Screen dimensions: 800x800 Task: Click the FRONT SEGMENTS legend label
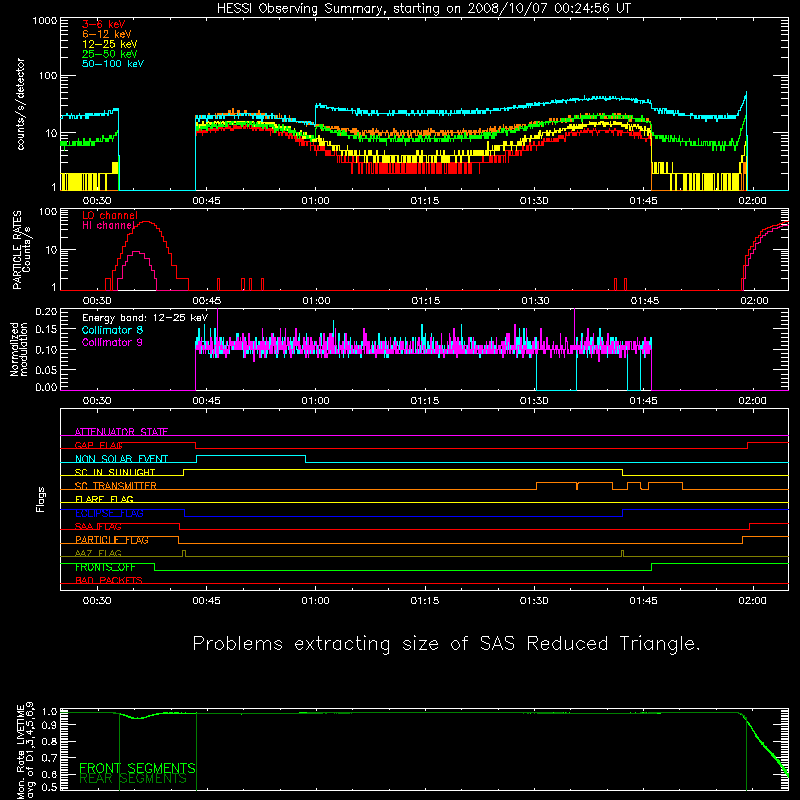137,768
